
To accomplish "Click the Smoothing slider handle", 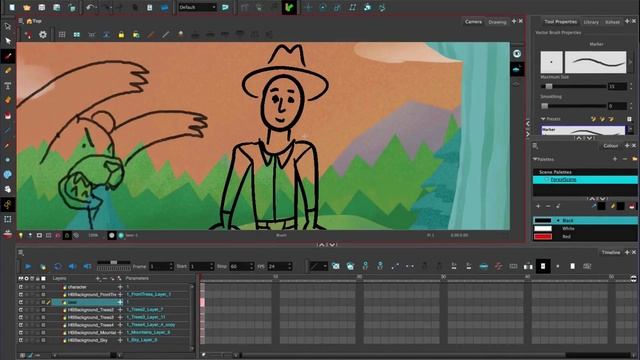I will [544, 106].
